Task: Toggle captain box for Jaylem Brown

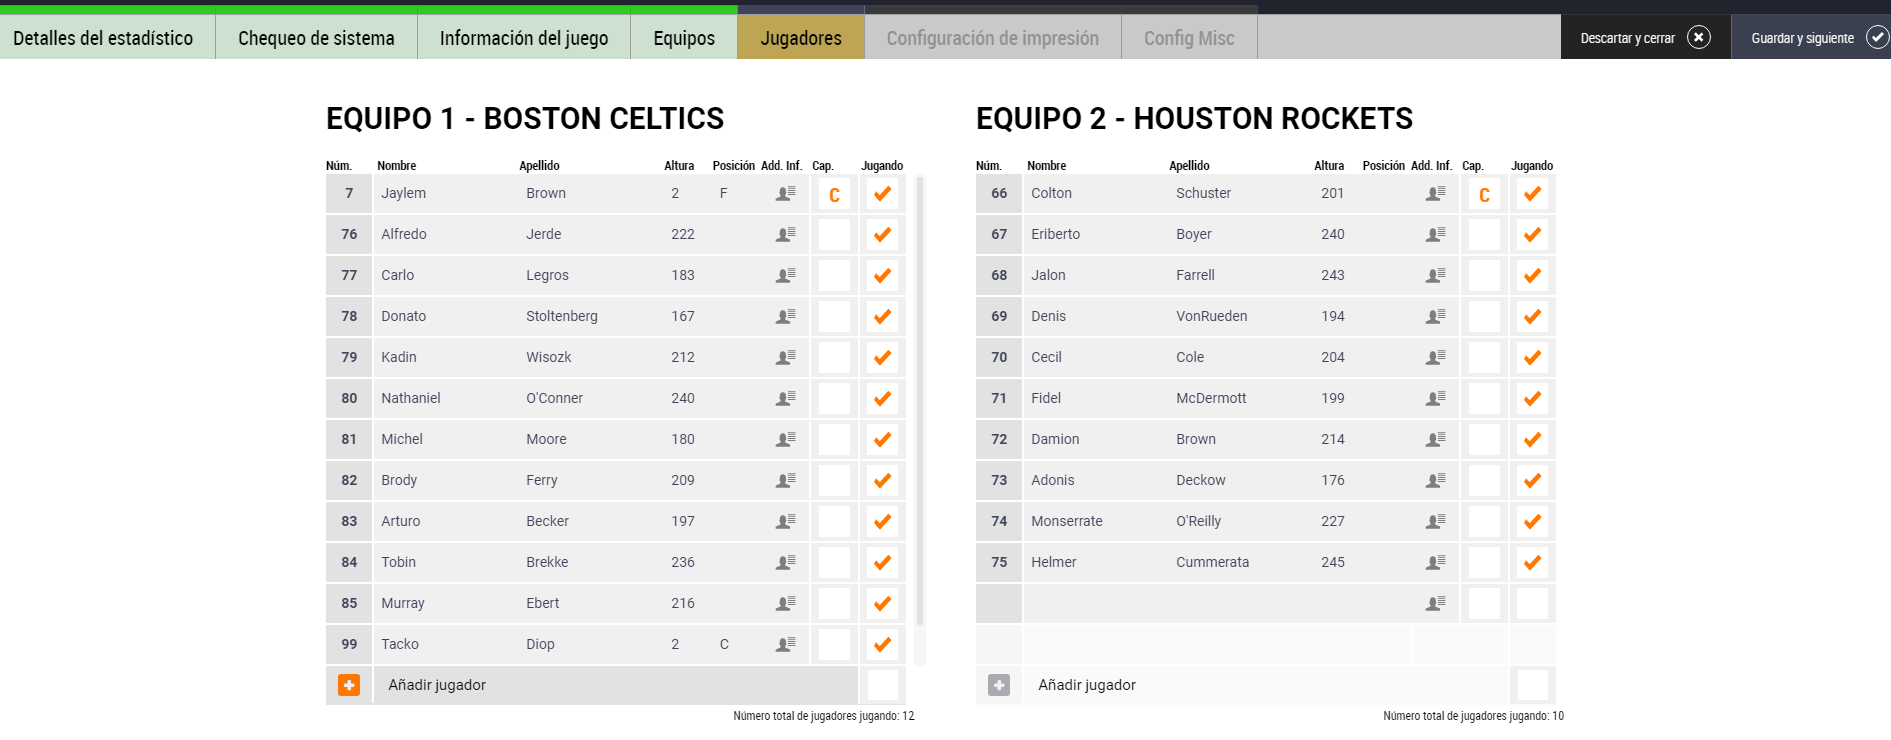Action: coord(834,194)
